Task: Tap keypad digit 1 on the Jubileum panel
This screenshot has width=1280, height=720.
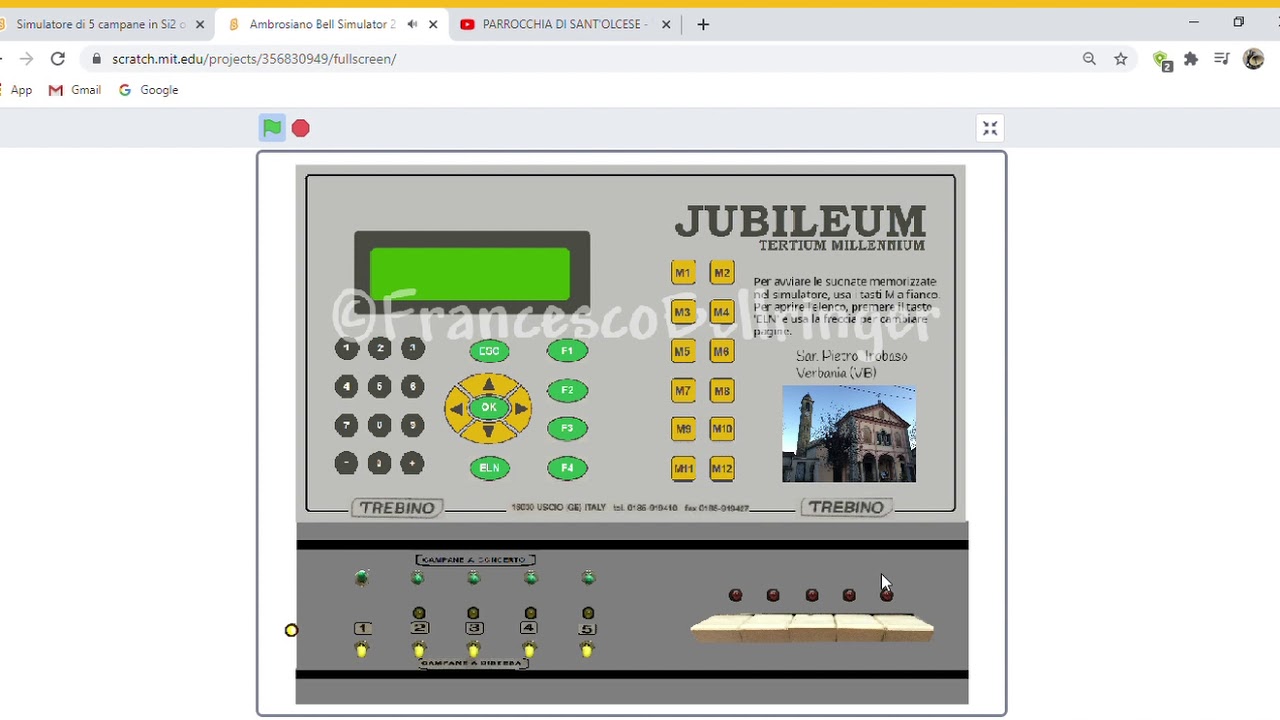Action: (346, 348)
